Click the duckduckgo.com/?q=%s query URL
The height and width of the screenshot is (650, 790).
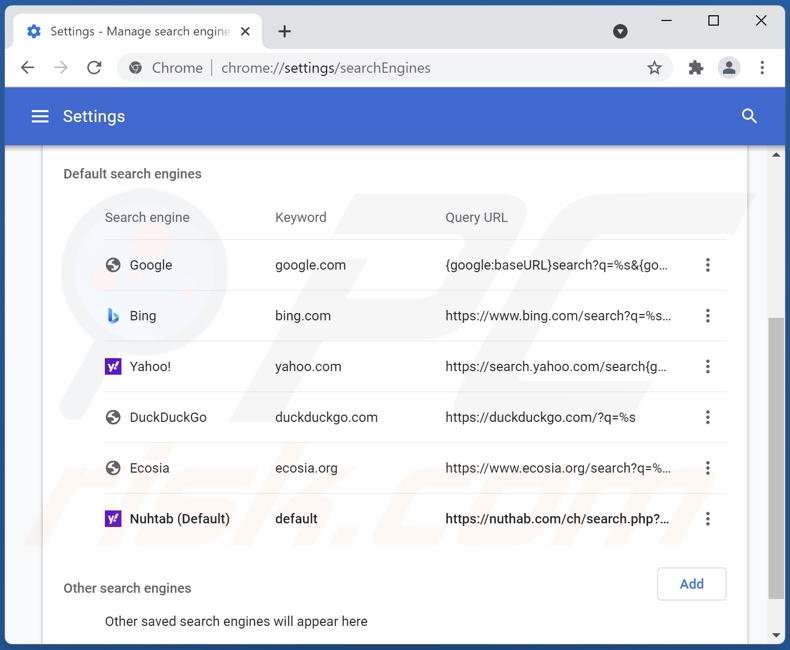coord(540,417)
